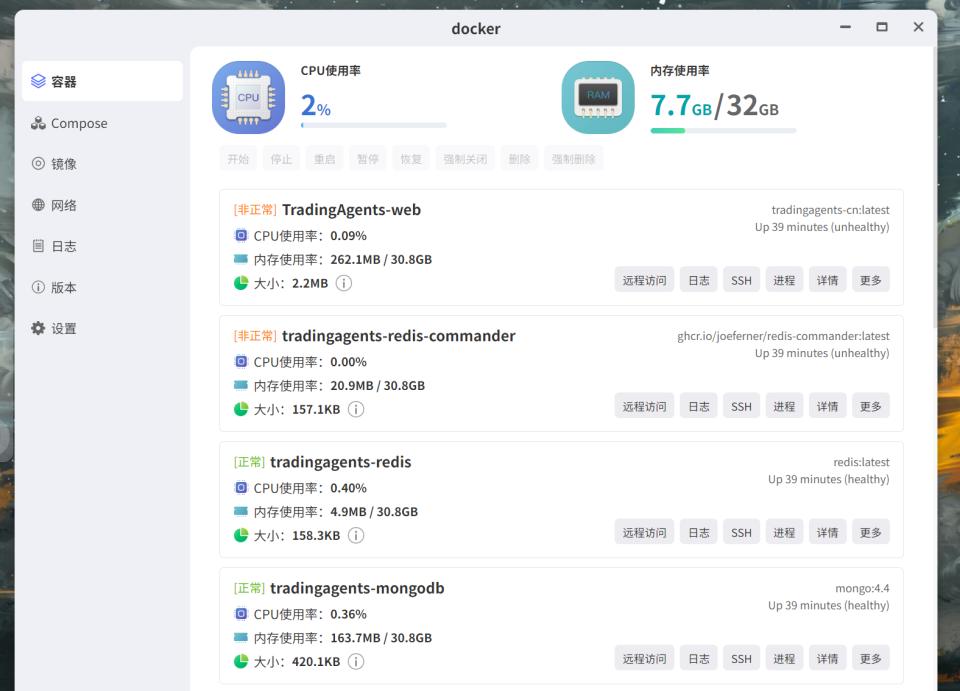Click CPU chip icon beside 0.36% usage
960x691 pixels.
click(x=241, y=613)
